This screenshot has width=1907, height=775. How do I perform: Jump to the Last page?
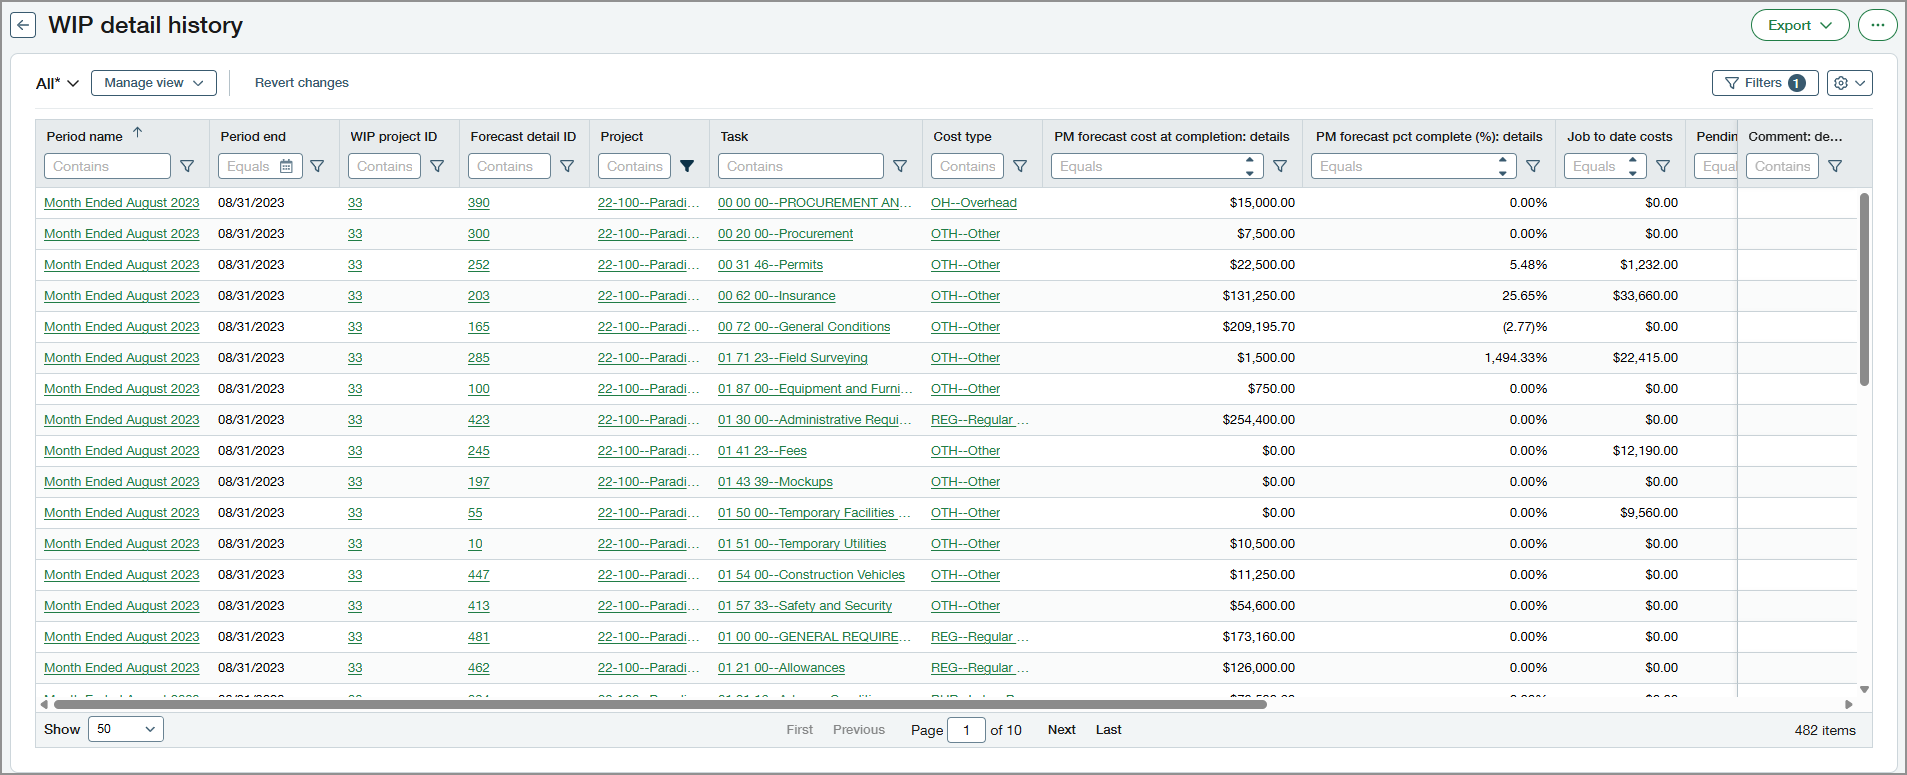(x=1108, y=730)
